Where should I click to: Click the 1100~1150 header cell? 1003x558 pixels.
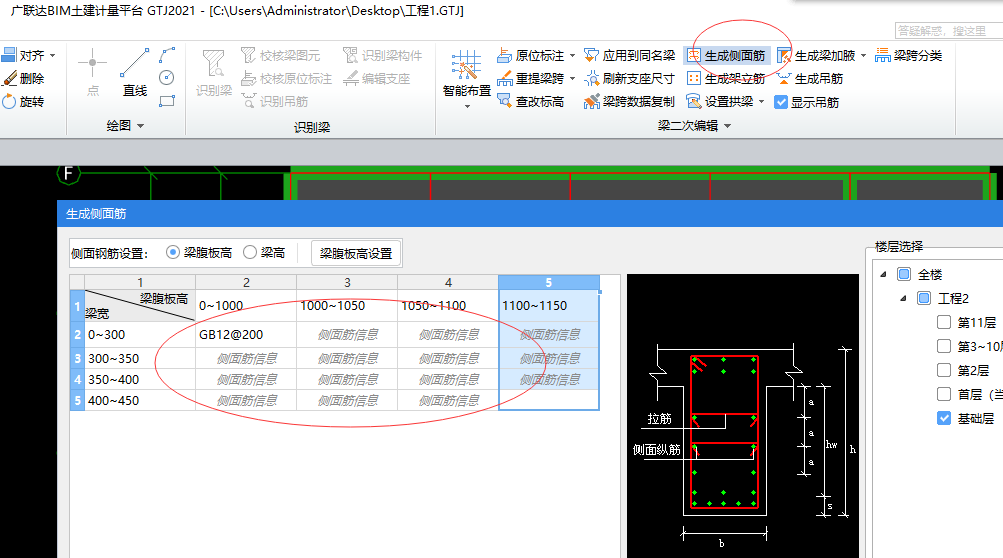pos(549,306)
